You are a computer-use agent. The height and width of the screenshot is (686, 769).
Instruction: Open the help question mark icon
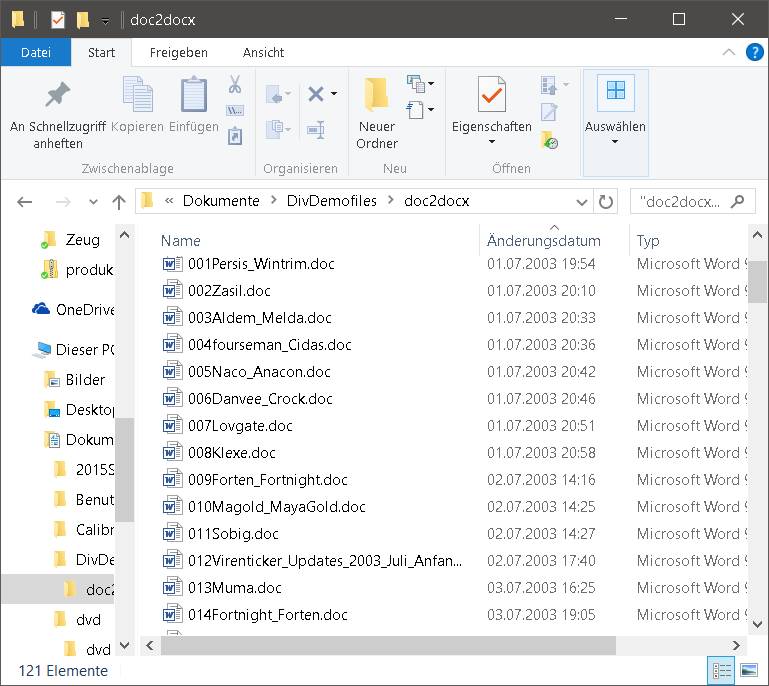point(754,52)
